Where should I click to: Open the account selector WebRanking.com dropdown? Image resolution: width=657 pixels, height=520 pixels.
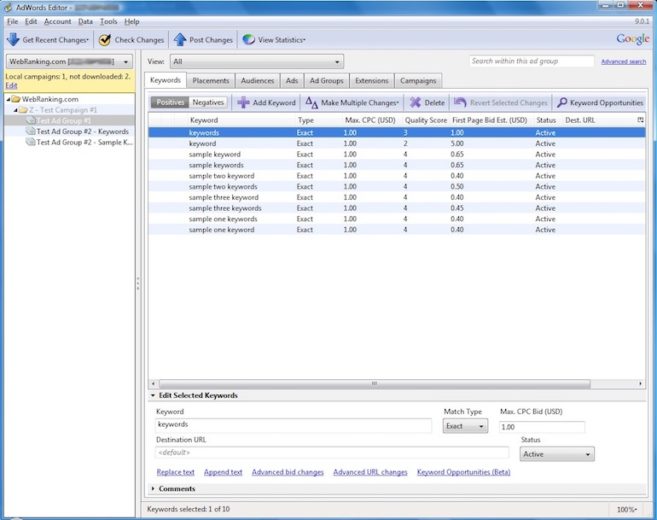pyautogui.click(x=69, y=62)
